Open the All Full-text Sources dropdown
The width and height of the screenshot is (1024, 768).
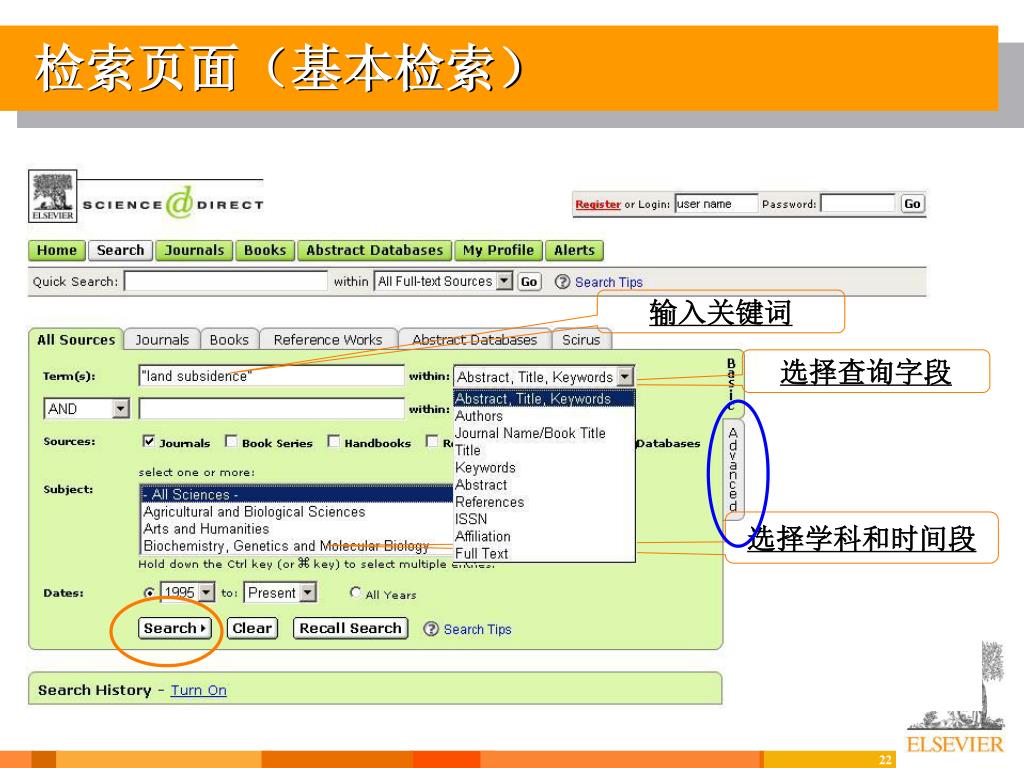(x=443, y=281)
